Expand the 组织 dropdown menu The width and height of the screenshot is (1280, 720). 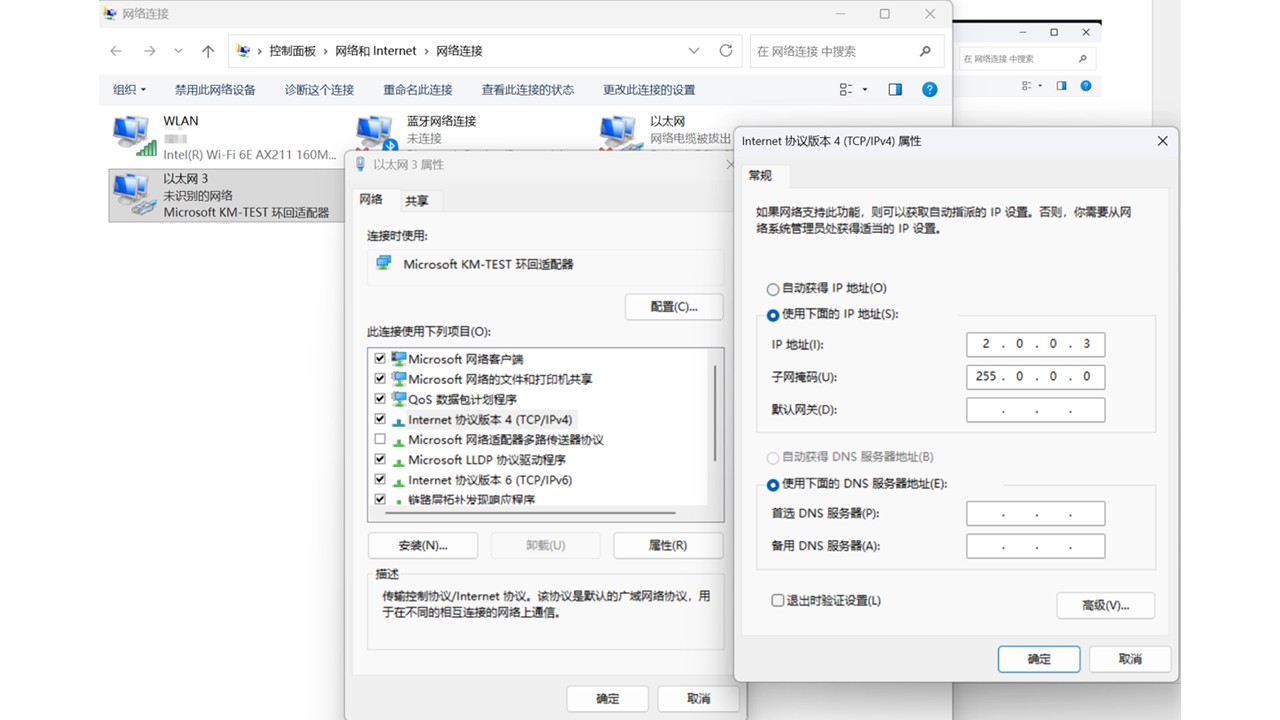pyautogui.click(x=129, y=89)
